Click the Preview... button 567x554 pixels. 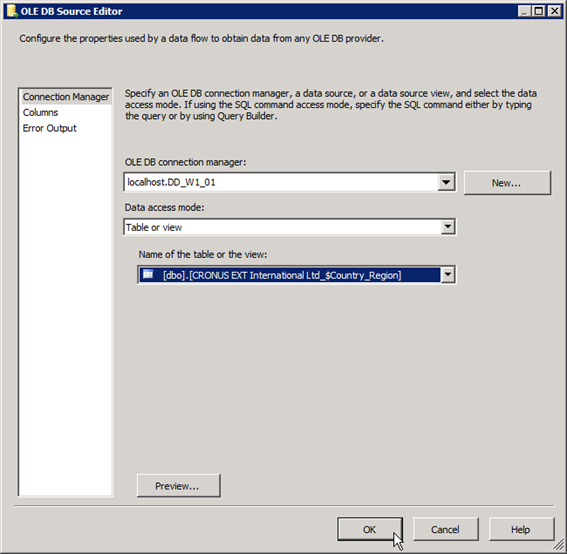pyautogui.click(x=179, y=486)
